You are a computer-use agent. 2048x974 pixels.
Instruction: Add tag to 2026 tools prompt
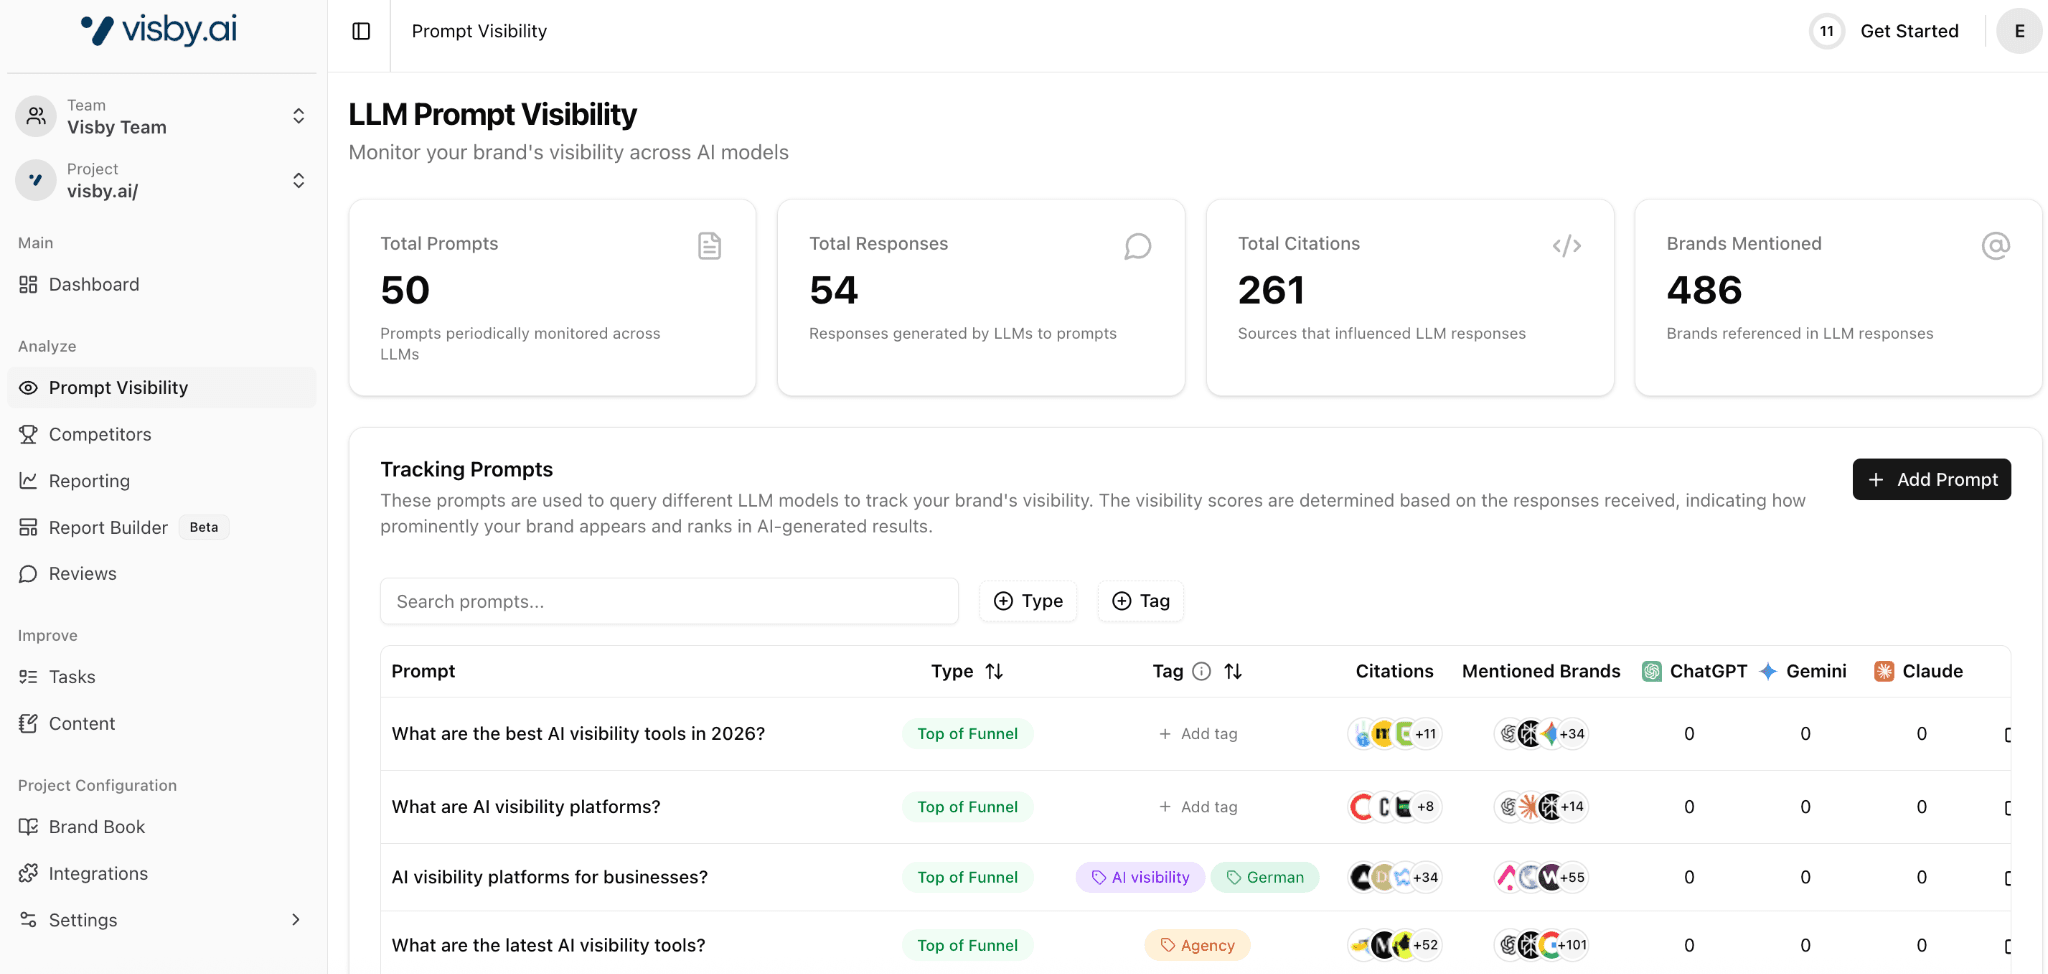(x=1198, y=734)
